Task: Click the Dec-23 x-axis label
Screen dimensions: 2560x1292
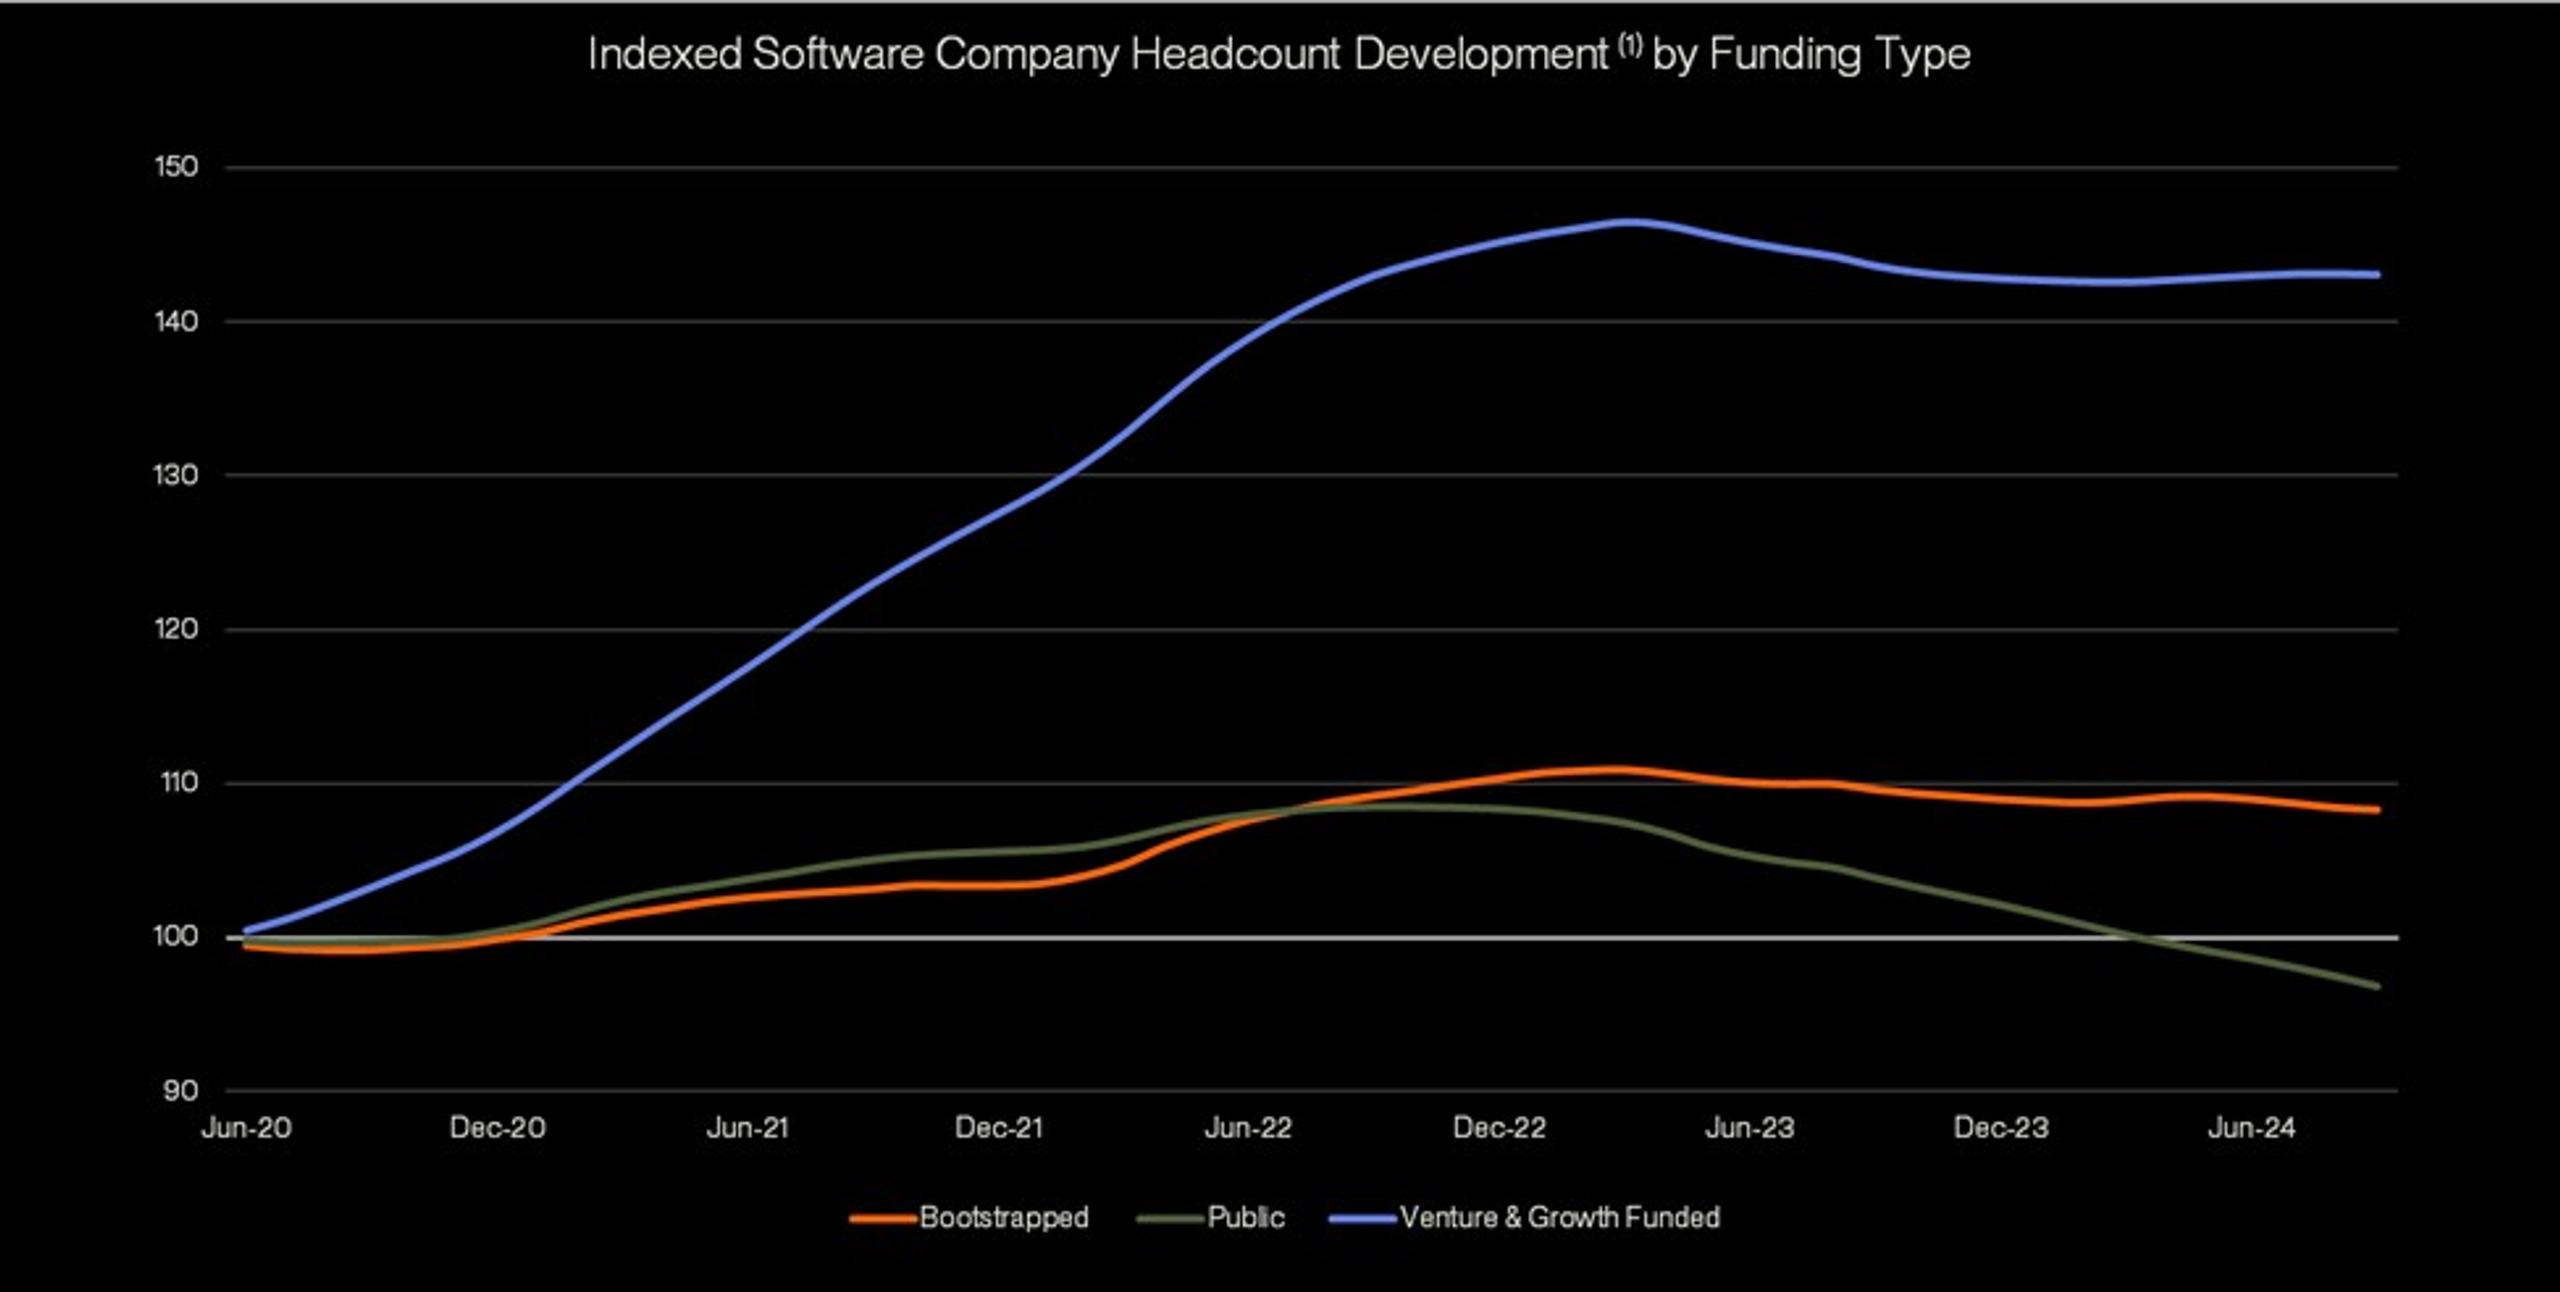Action: point(2001,1128)
